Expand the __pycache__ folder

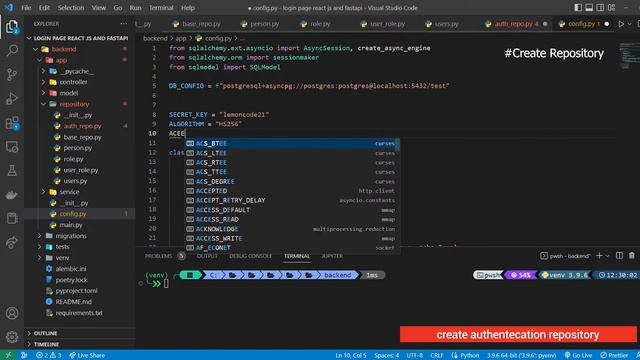coord(44,71)
